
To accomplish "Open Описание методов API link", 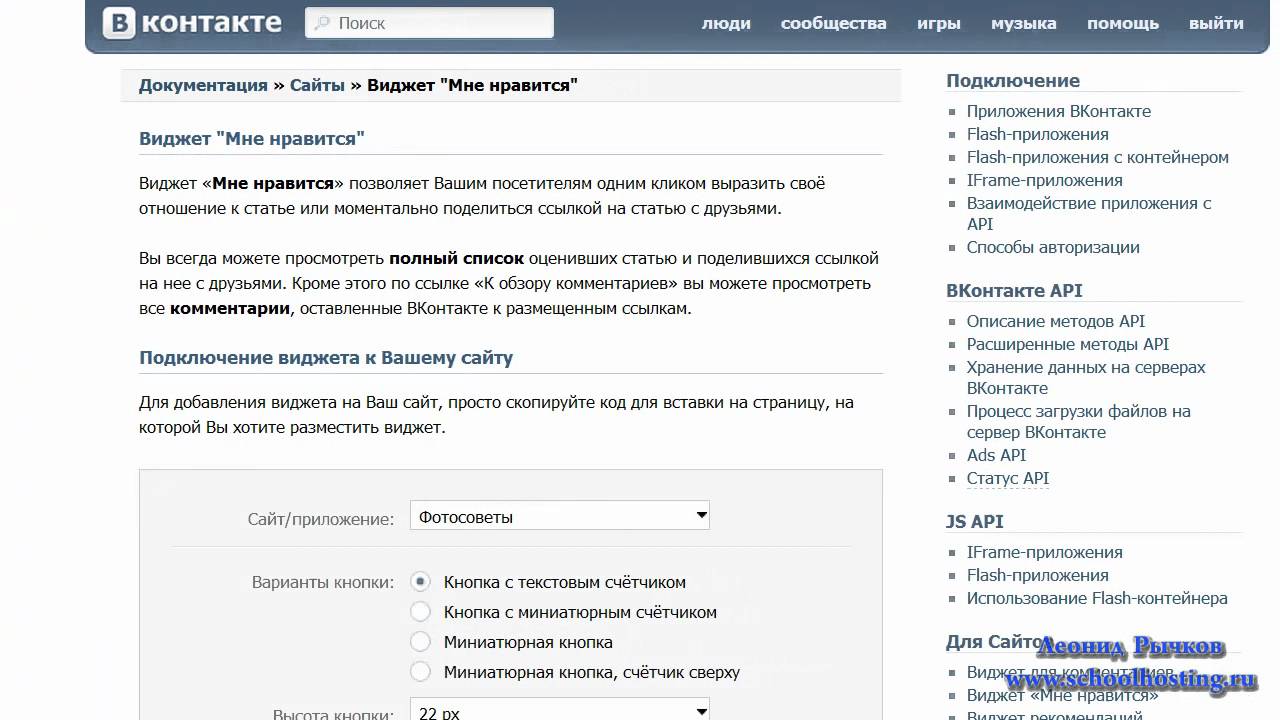I will click(1056, 321).
